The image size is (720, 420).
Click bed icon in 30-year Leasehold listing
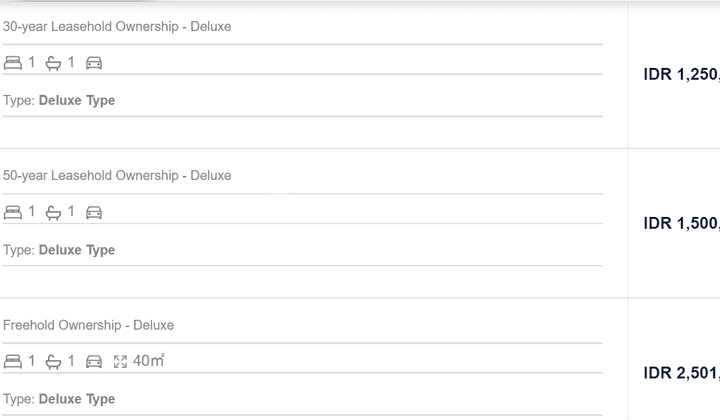[x=13, y=63]
